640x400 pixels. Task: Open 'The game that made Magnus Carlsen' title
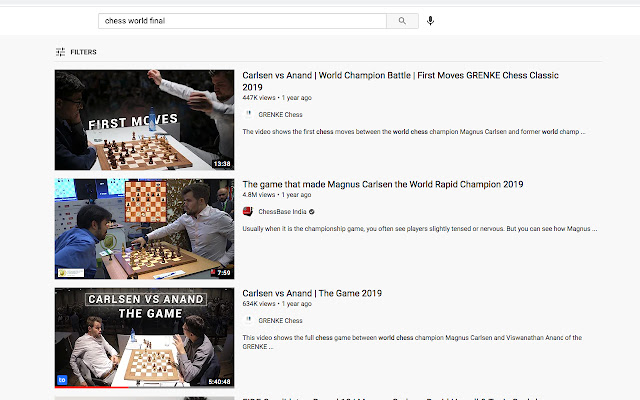pyautogui.click(x=383, y=185)
